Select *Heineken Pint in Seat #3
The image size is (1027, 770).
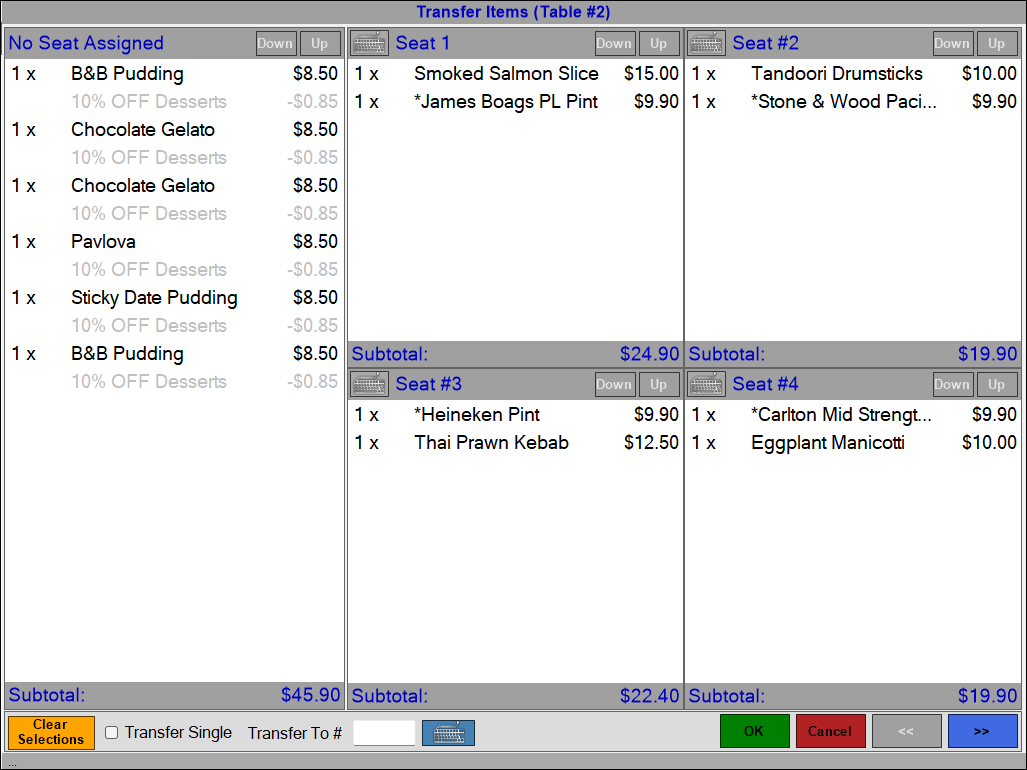tap(515, 414)
